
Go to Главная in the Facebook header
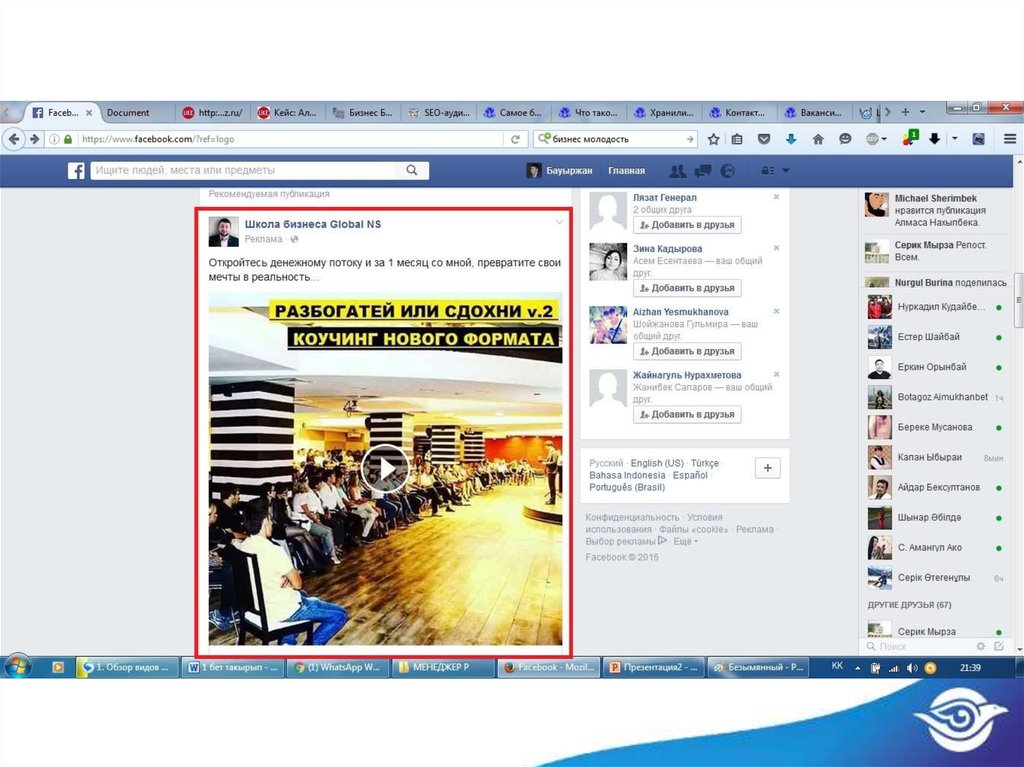click(627, 171)
